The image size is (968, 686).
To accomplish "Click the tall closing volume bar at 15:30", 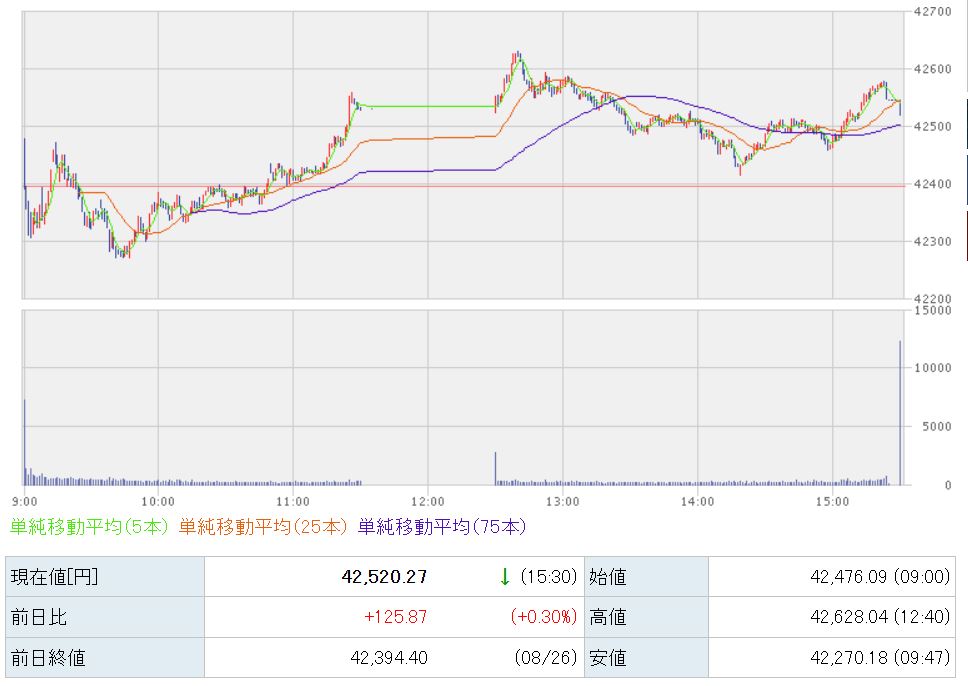I will pos(900,412).
